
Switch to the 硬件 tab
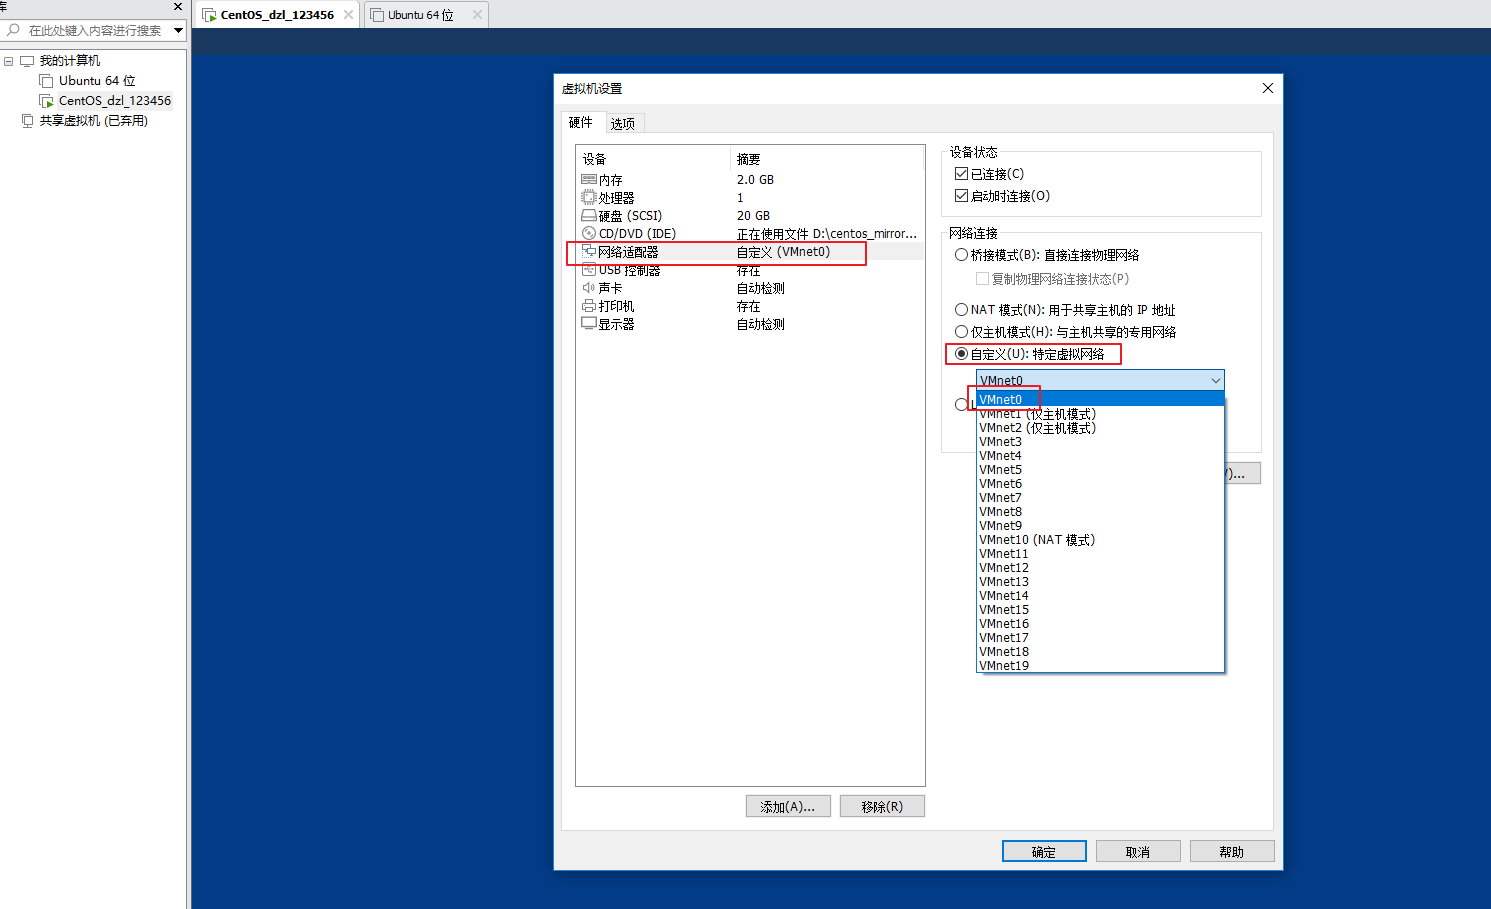click(581, 123)
